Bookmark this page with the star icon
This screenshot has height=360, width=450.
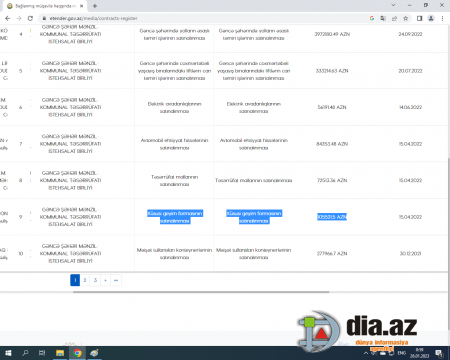tap(406, 18)
